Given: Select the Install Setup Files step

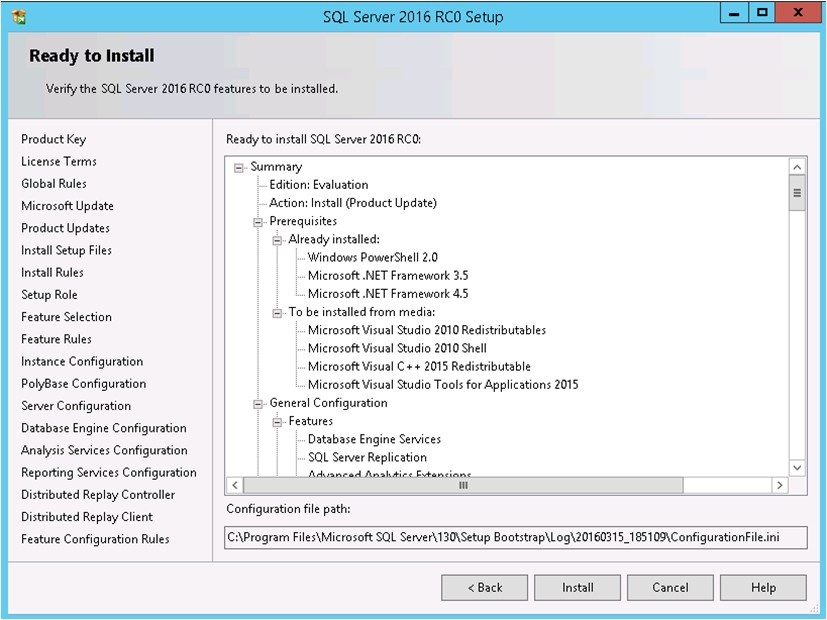Looking at the screenshot, I should point(66,250).
